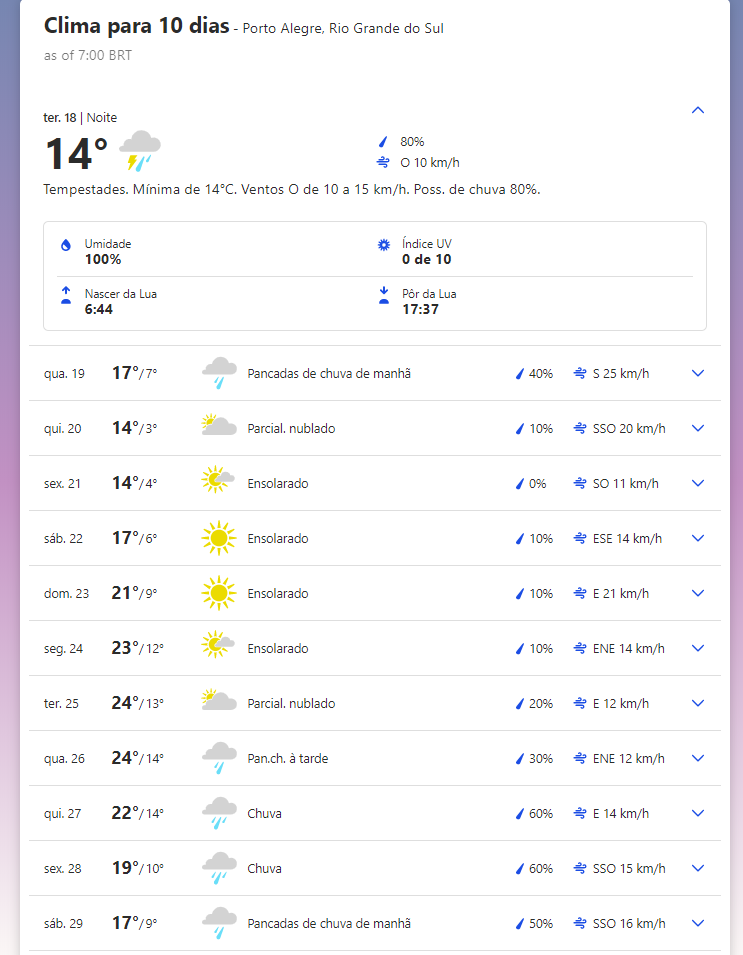
Task: Click the humidity droplet icon
Action: point(66,245)
